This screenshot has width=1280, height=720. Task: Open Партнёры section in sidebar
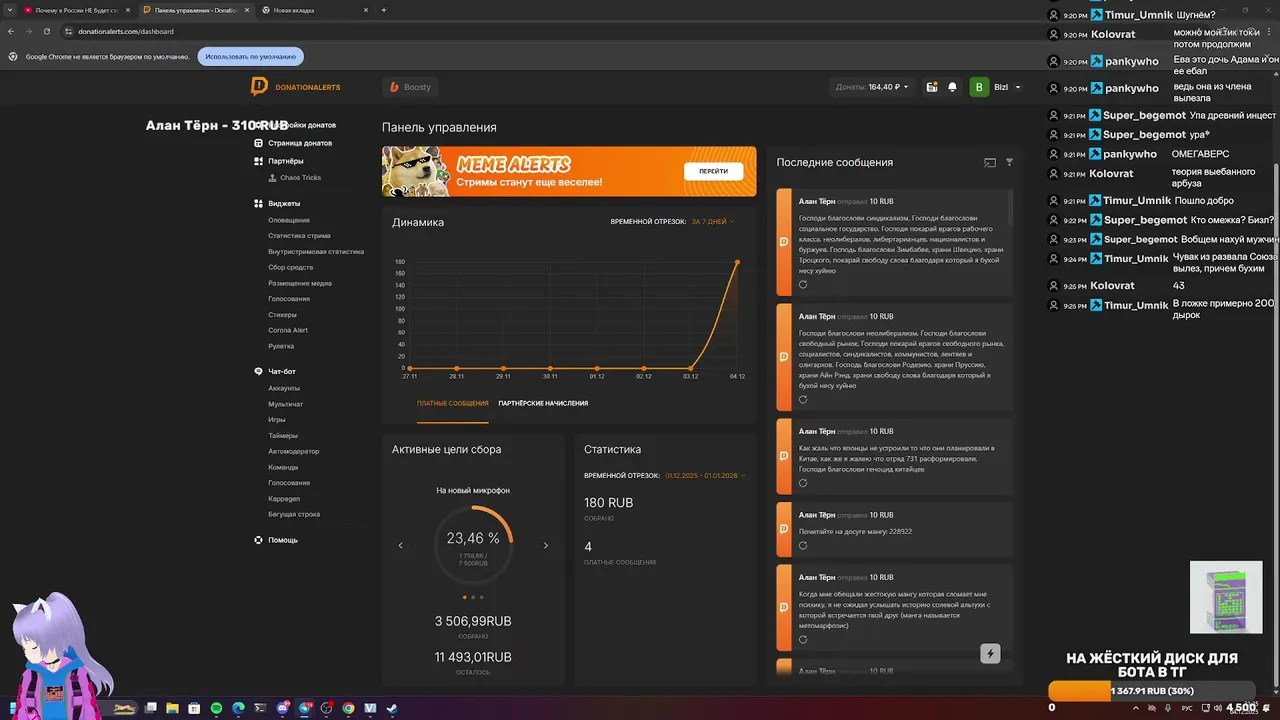point(285,161)
